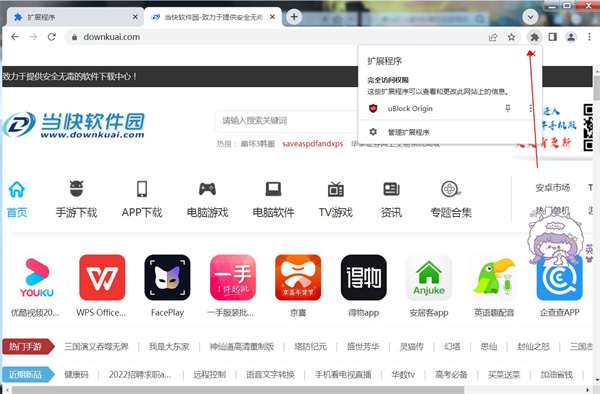Open the WPS Office app icon

point(102,277)
